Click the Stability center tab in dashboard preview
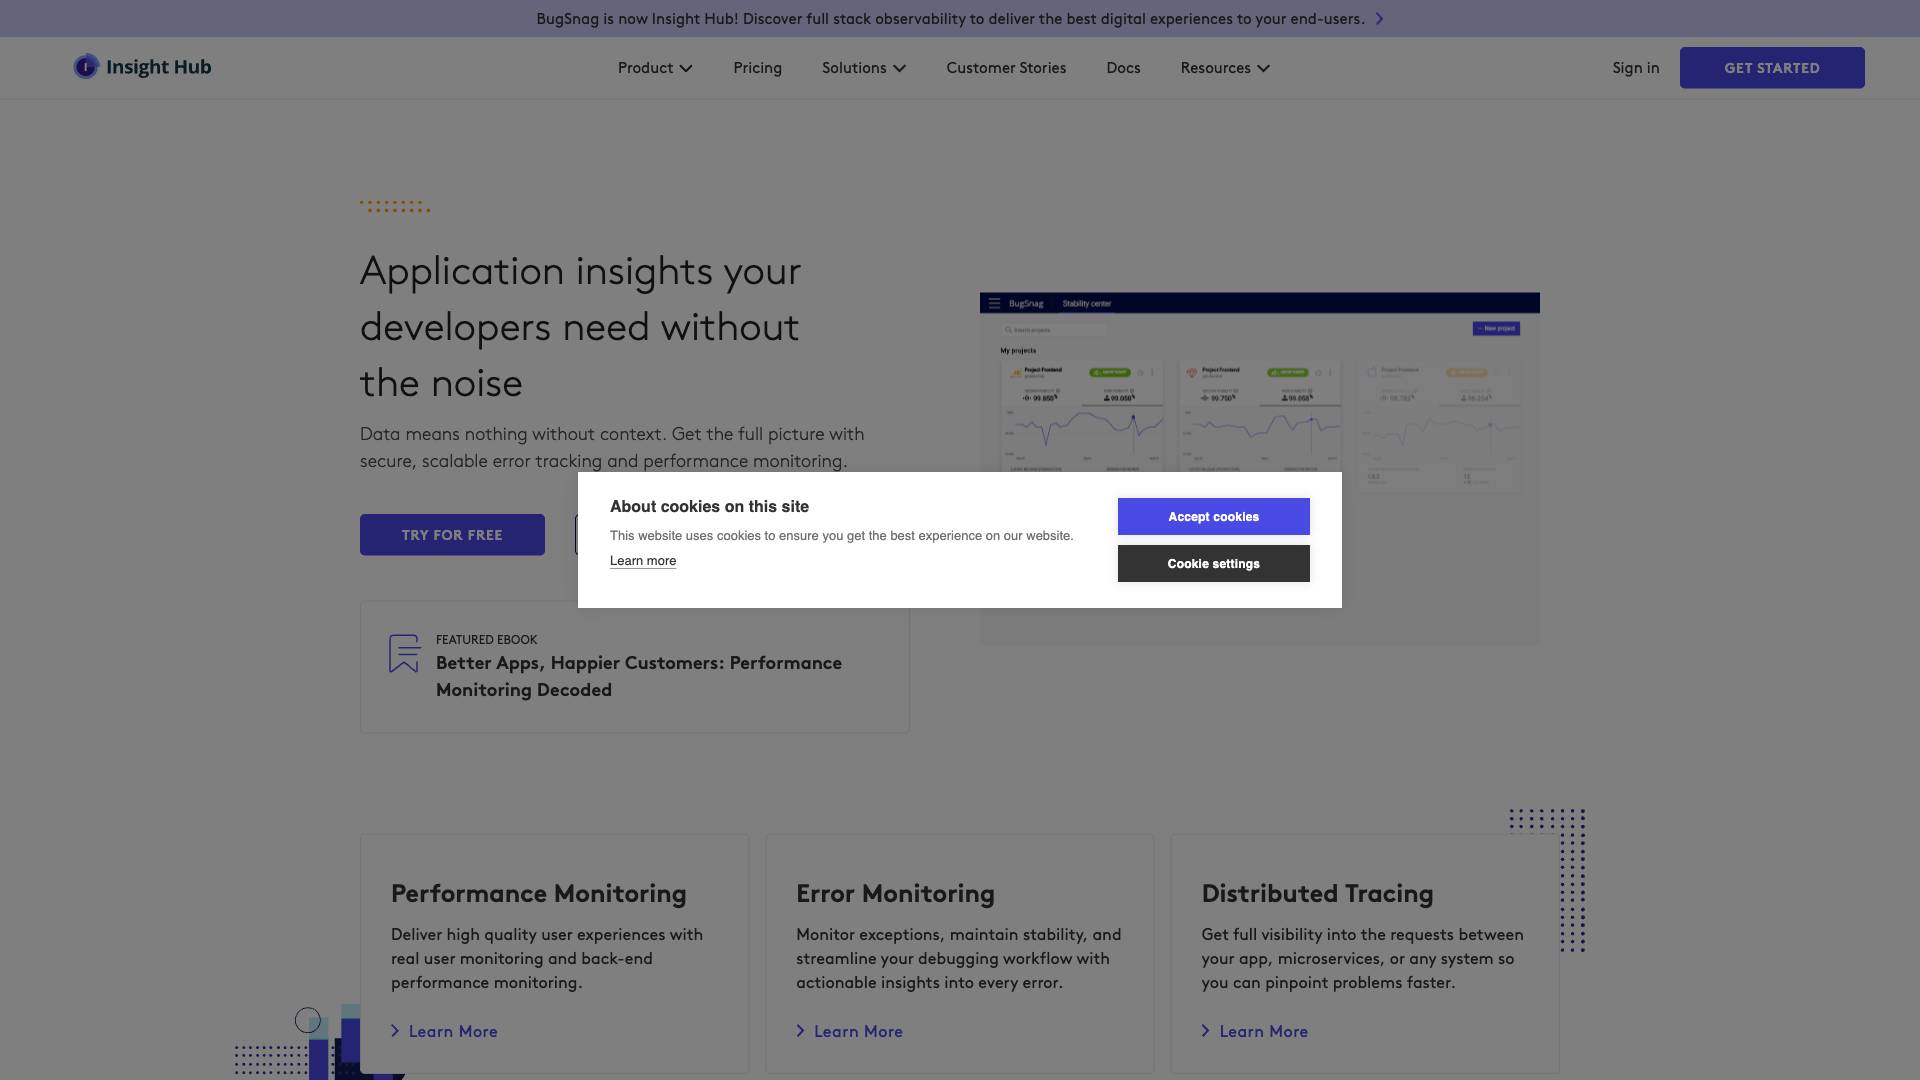Viewport: 1920px width, 1080px height. point(1086,303)
